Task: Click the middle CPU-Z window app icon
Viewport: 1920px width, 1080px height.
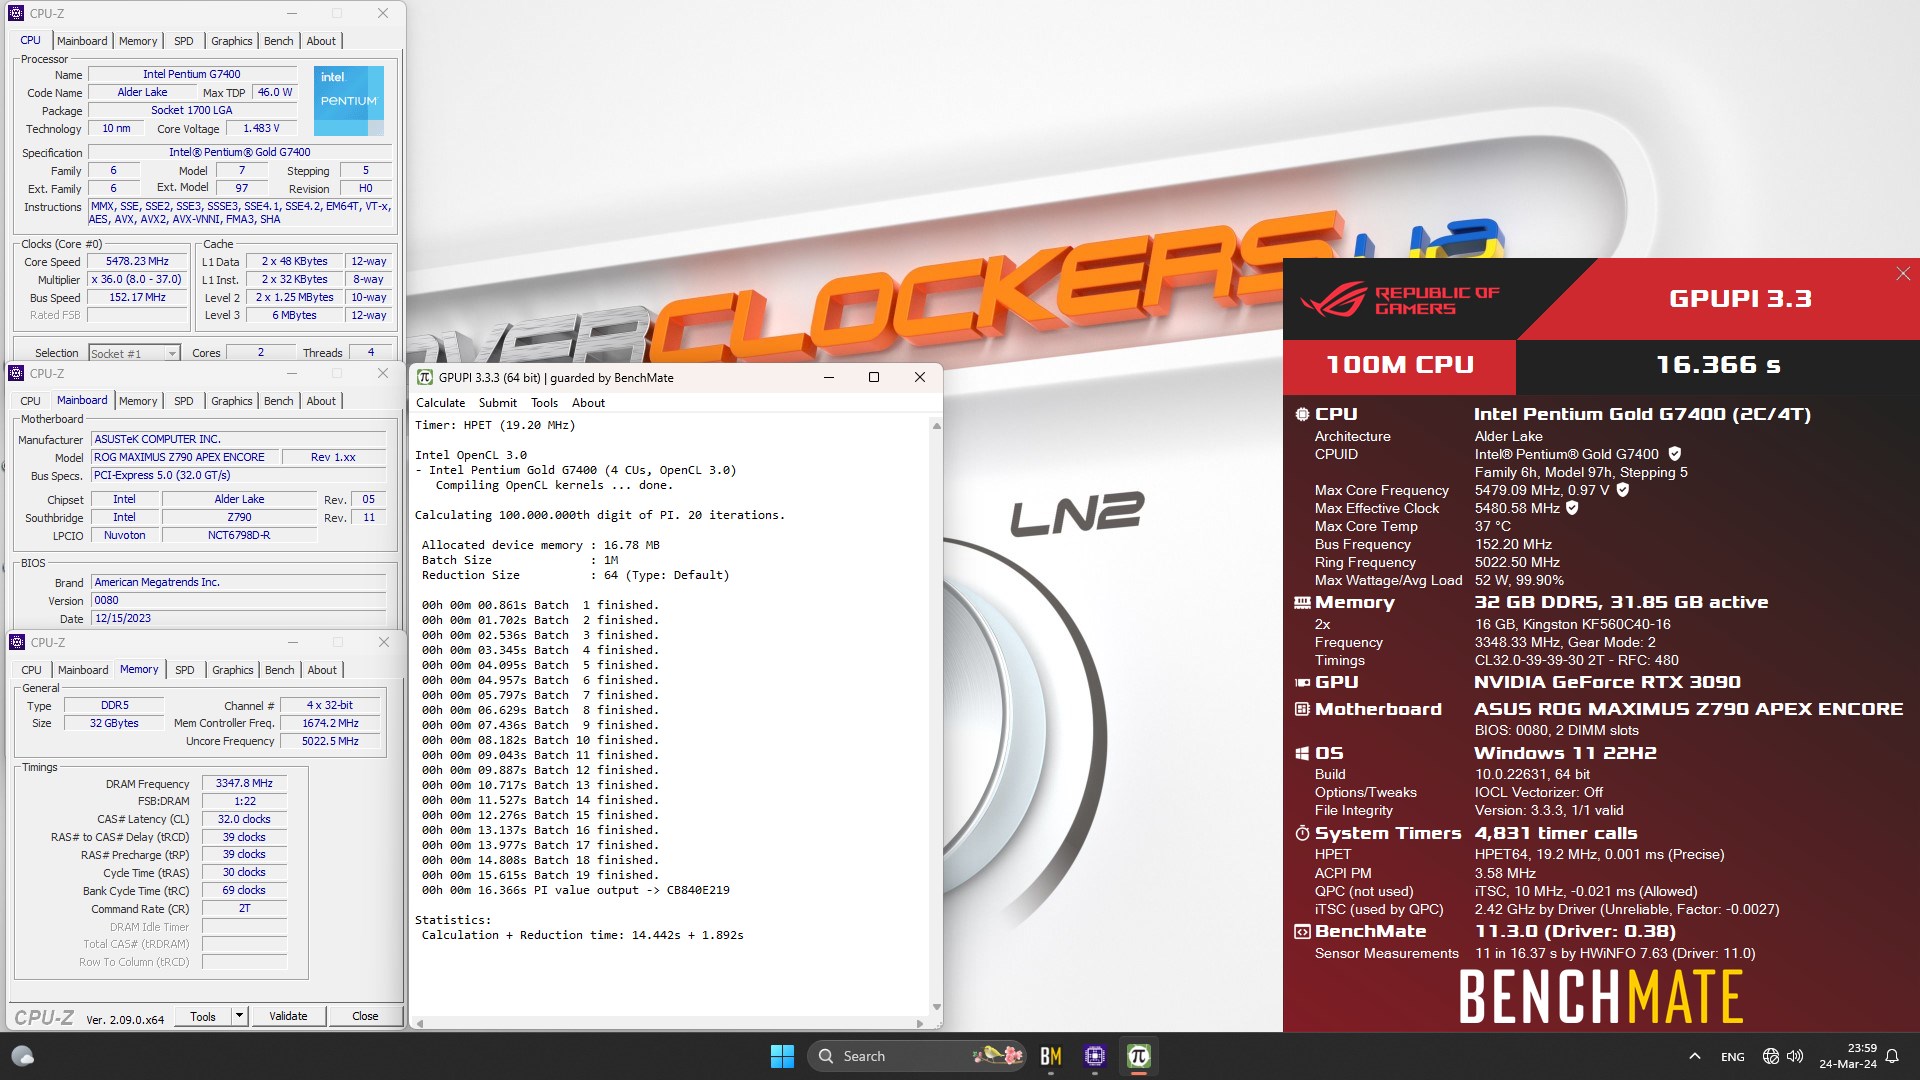Action: pyautogui.click(x=16, y=373)
